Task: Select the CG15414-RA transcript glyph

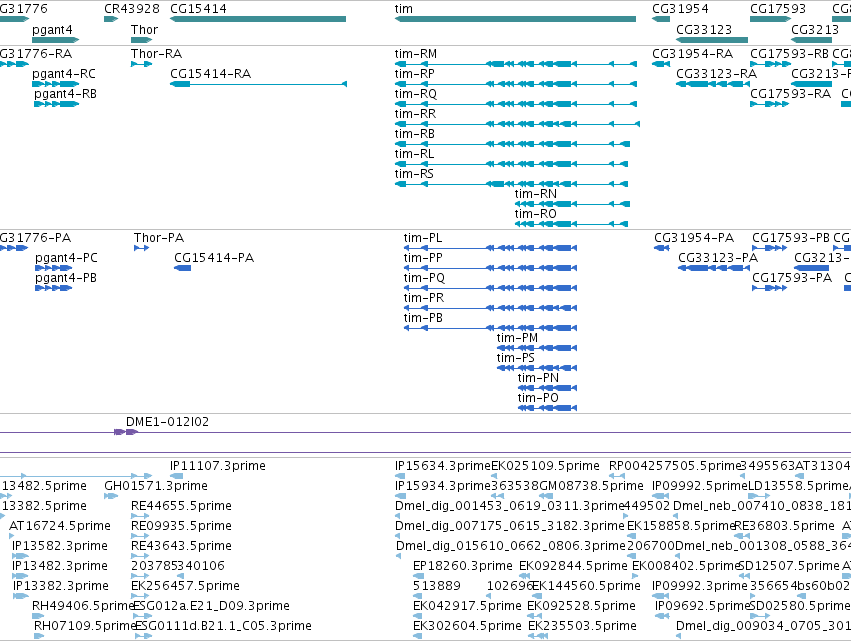Action: pyautogui.click(x=258, y=84)
